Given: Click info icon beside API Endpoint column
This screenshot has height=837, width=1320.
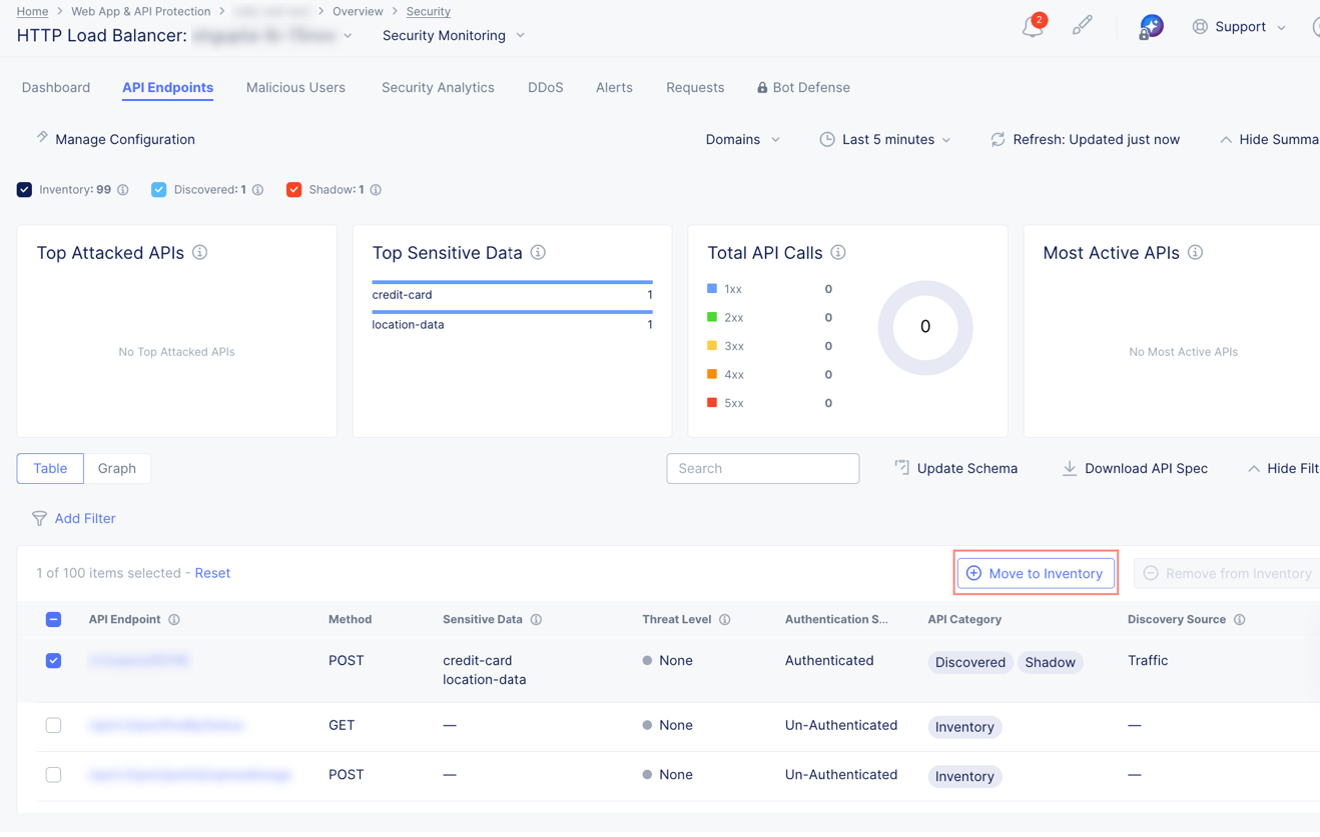Looking at the screenshot, I should click(174, 620).
